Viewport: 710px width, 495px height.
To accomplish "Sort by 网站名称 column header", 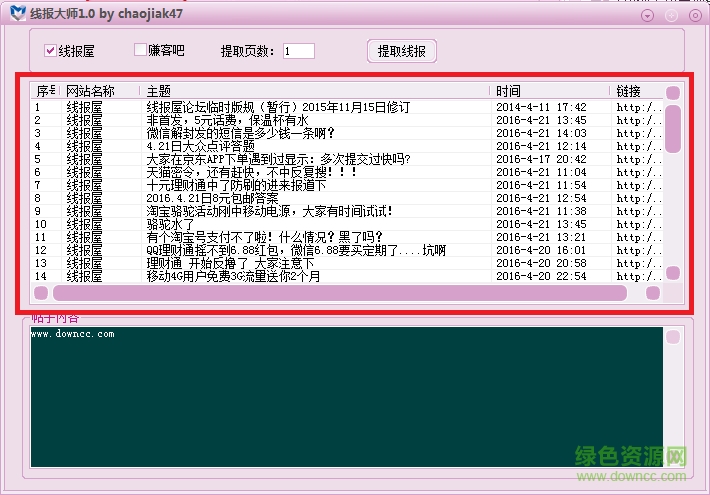I will (x=100, y=91).
